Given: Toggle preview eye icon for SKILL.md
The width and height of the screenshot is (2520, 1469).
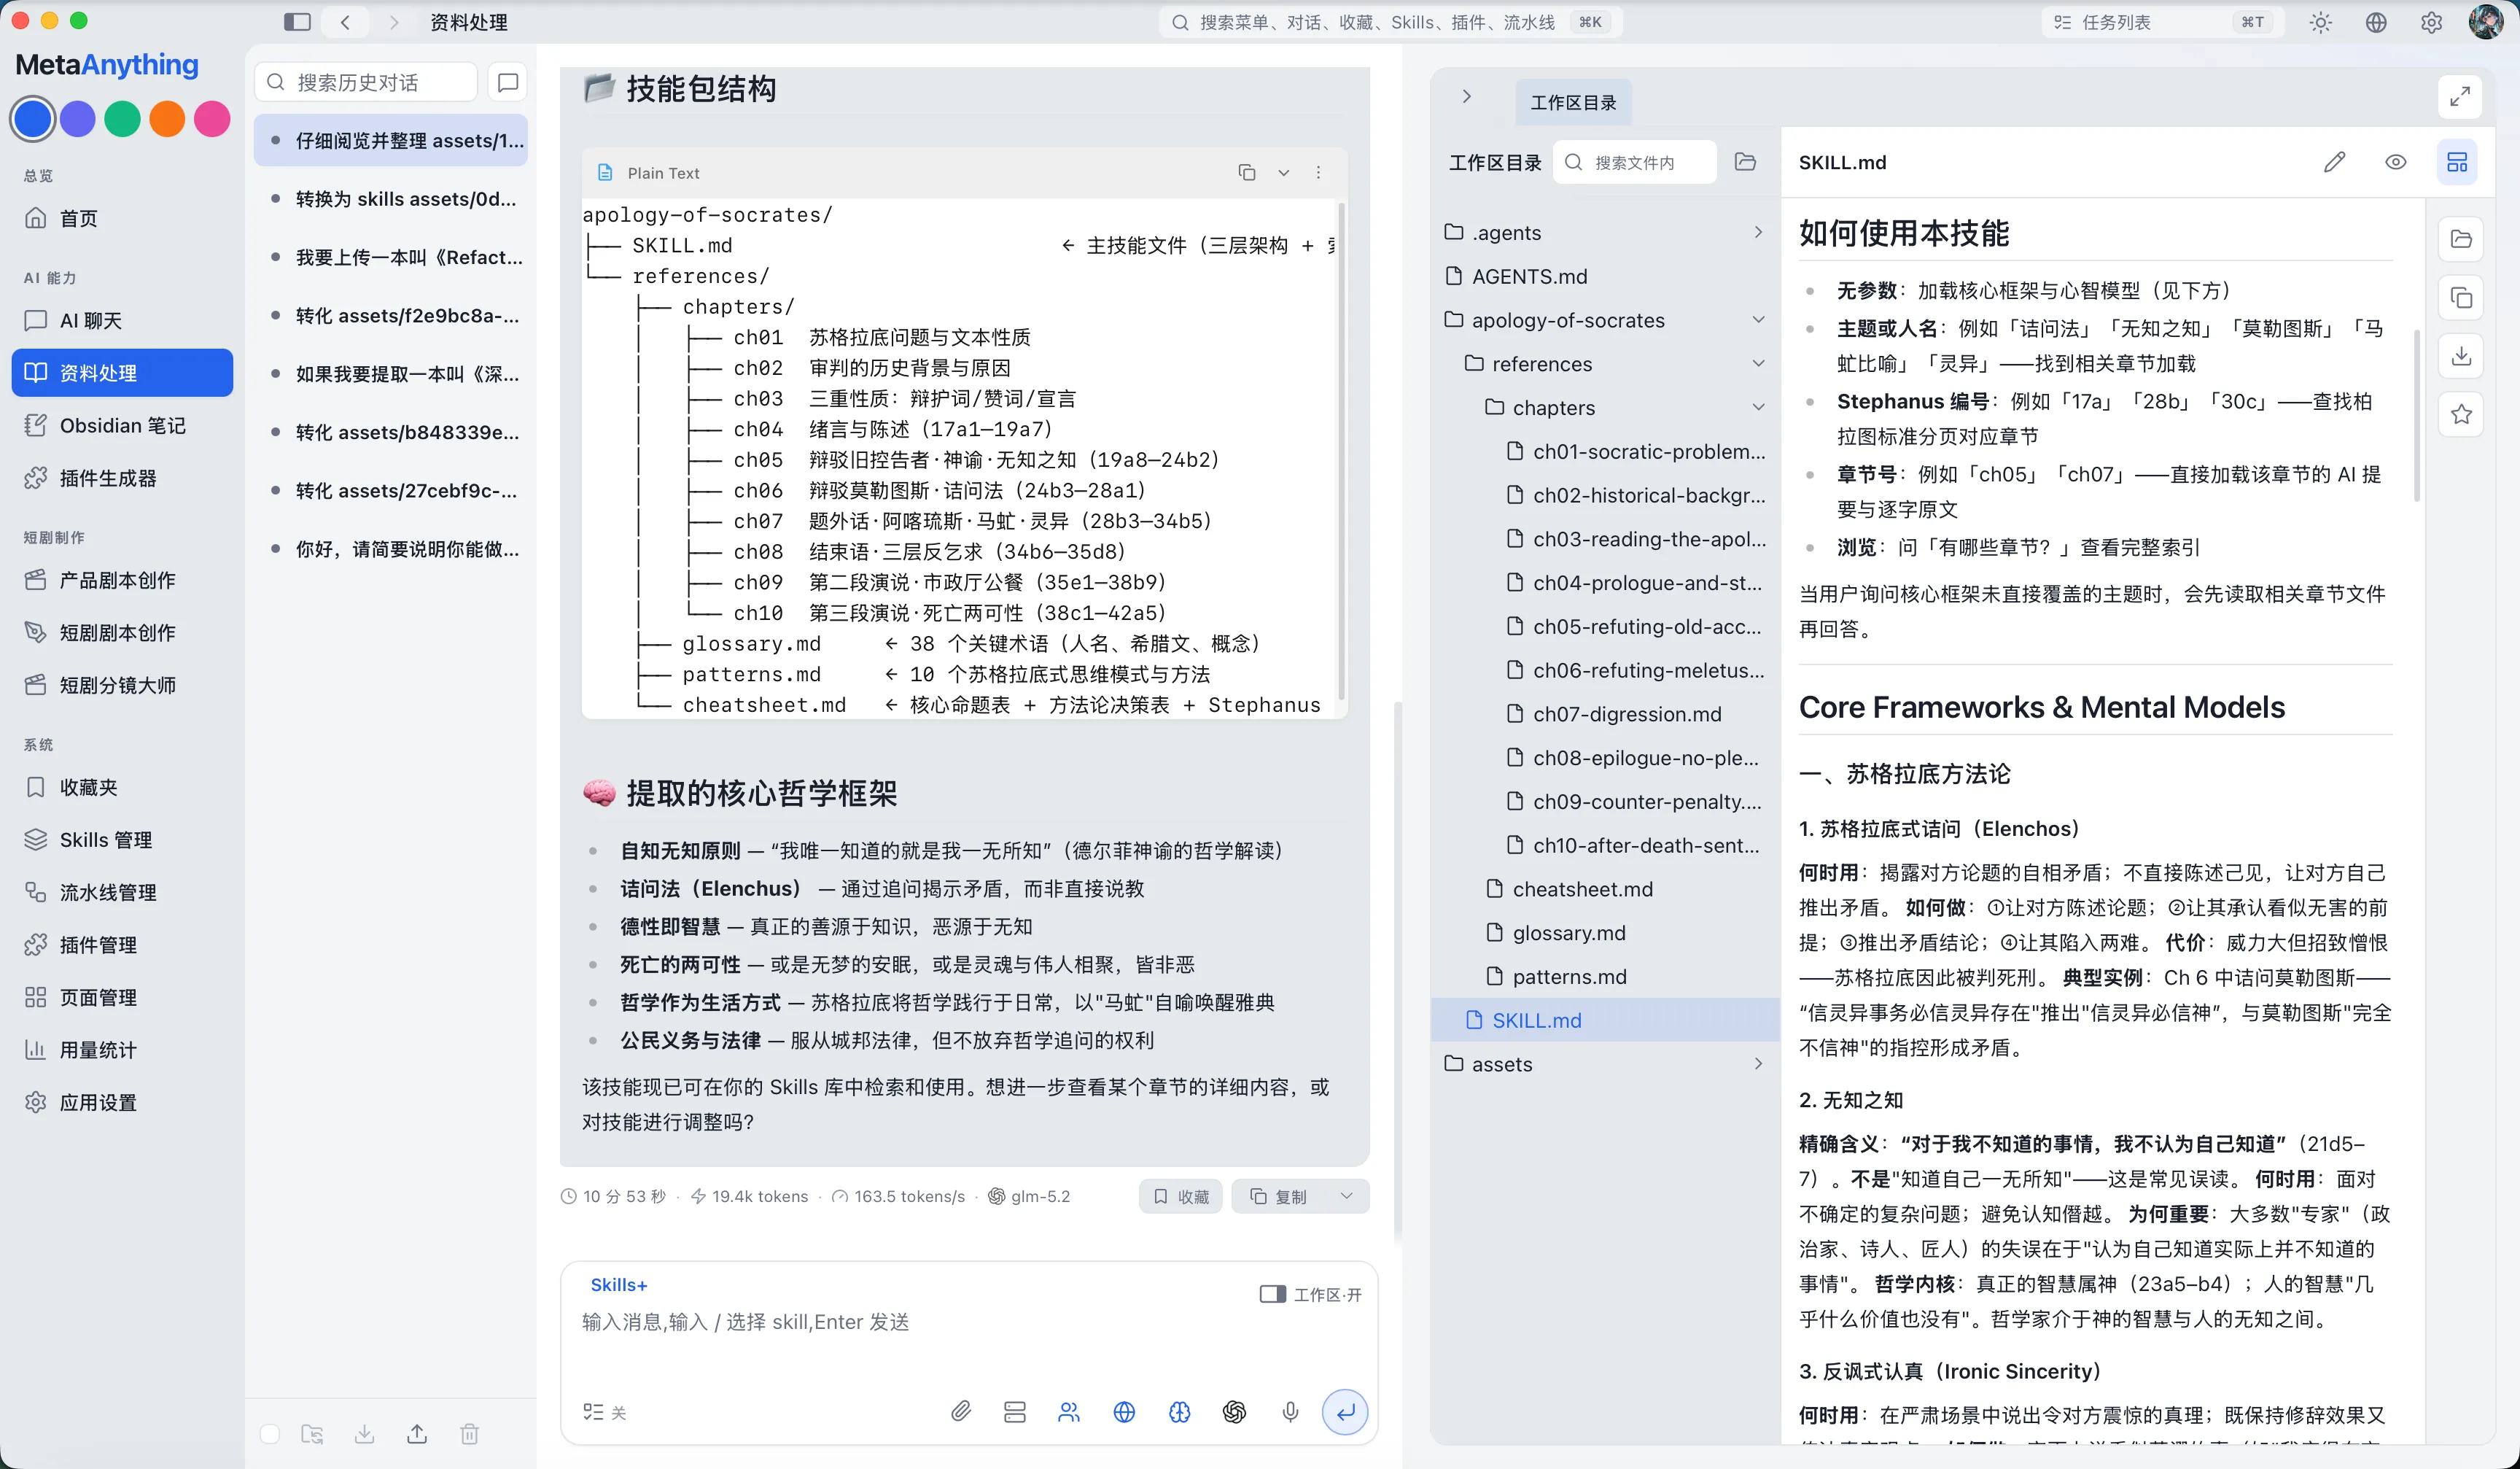Looking at the screenshot, I should pyautogui.click(x=2395, y=162).
